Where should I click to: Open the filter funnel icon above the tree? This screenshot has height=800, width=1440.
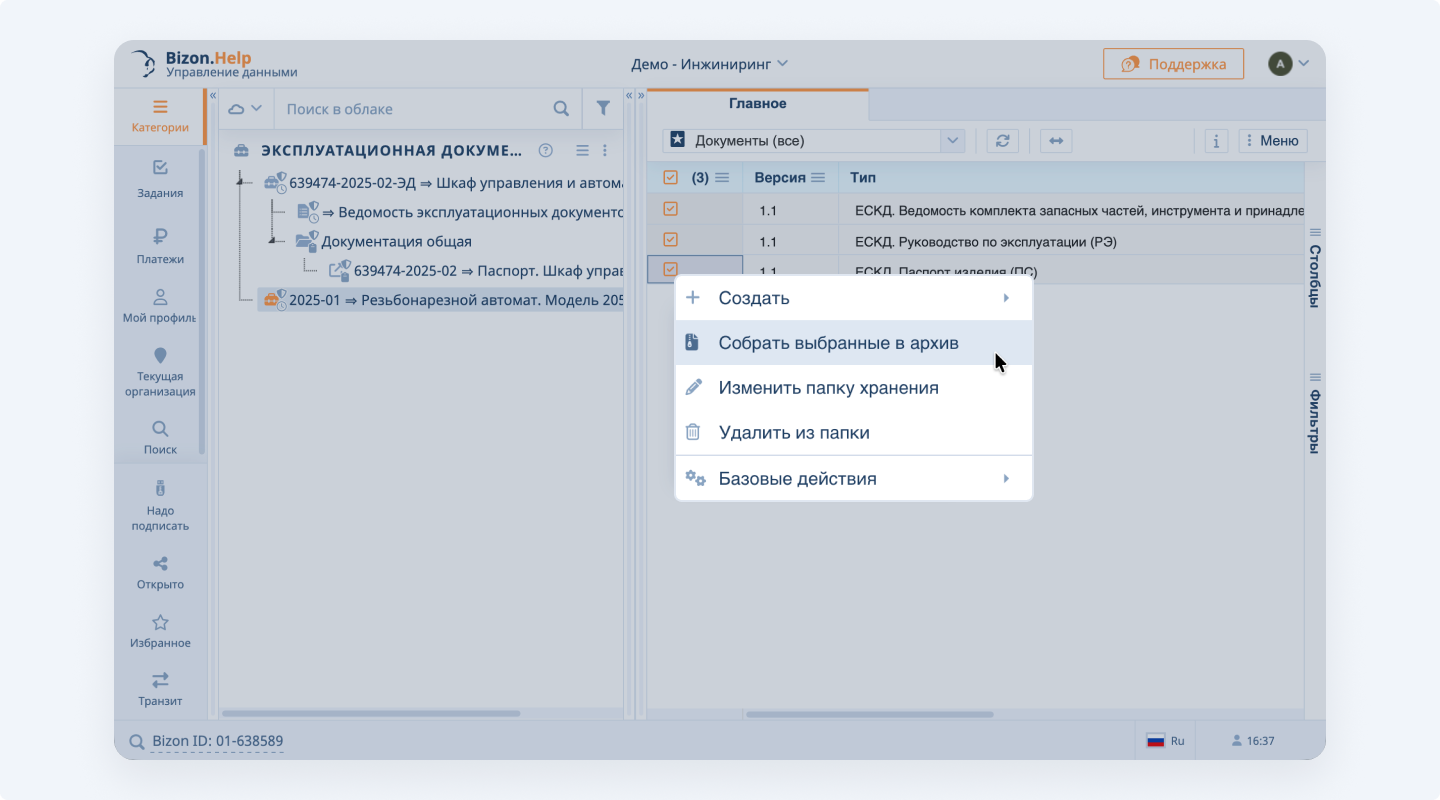tap(603, 108)
